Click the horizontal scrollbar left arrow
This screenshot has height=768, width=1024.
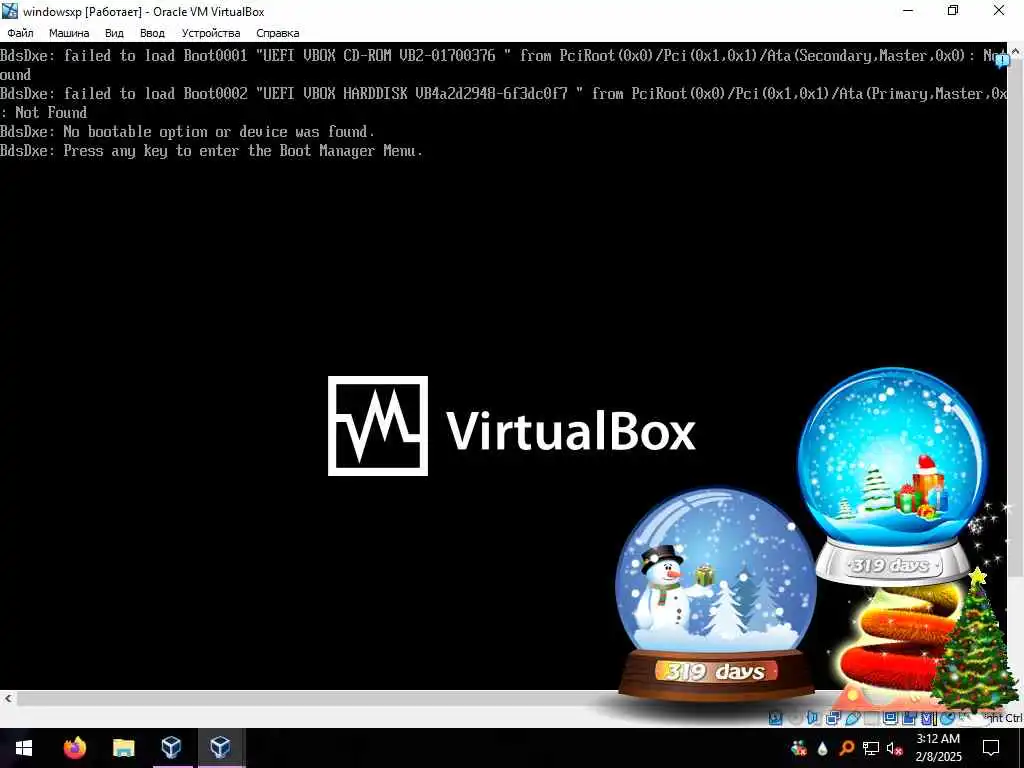click(7, 699)
